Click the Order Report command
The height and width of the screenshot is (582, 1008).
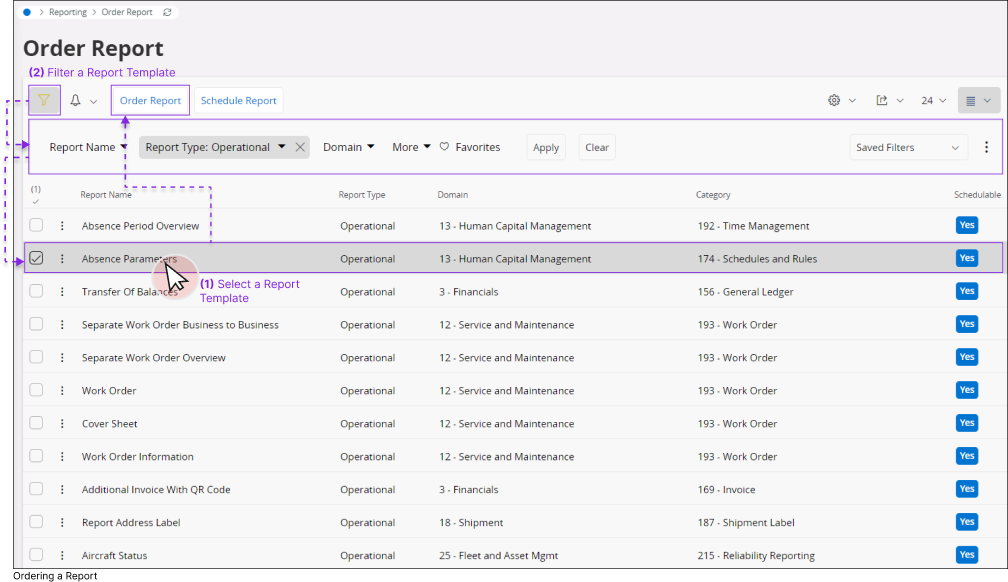click(x=150, y=101)
